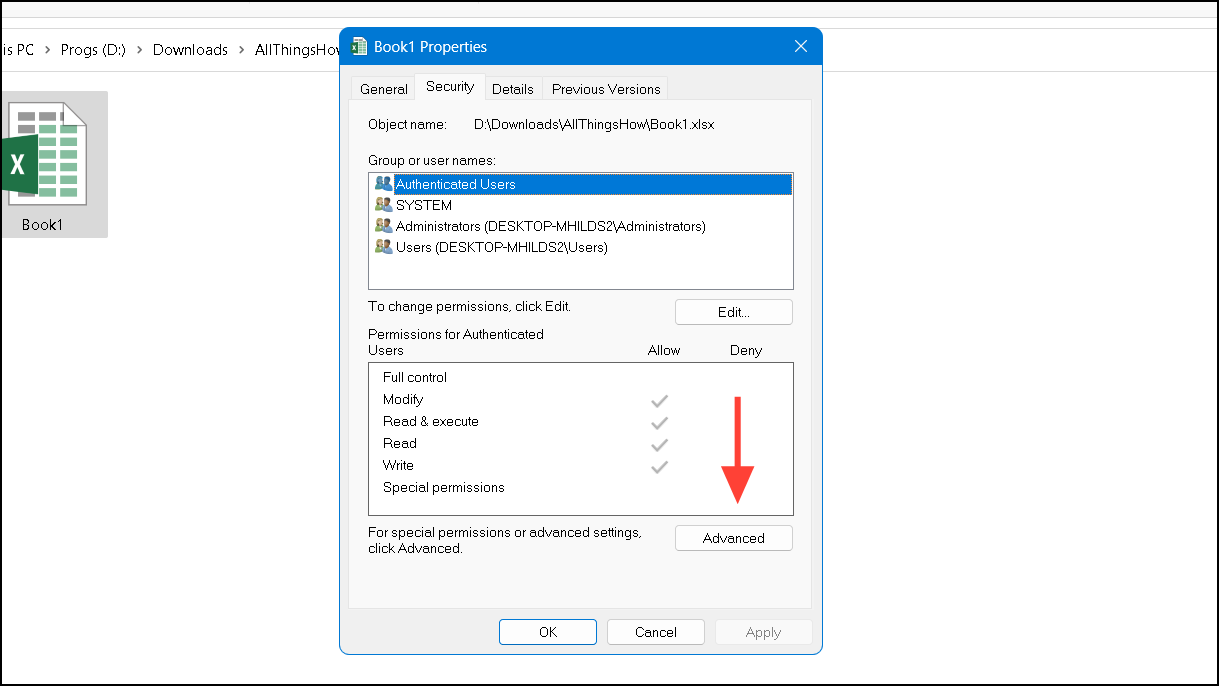Open Advanced security settings
This screenshot has height=686, width=1219.
pos(733,537)
